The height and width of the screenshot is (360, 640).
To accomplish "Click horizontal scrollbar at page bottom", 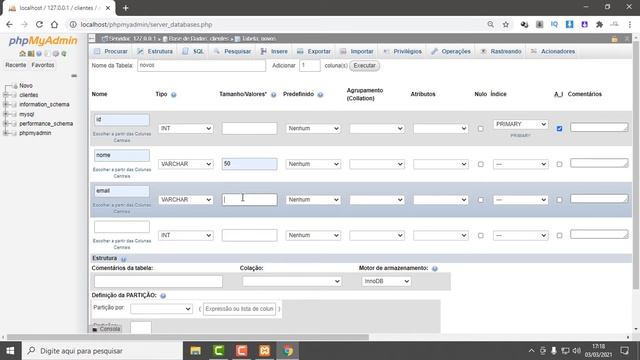I will coord(188,337).
